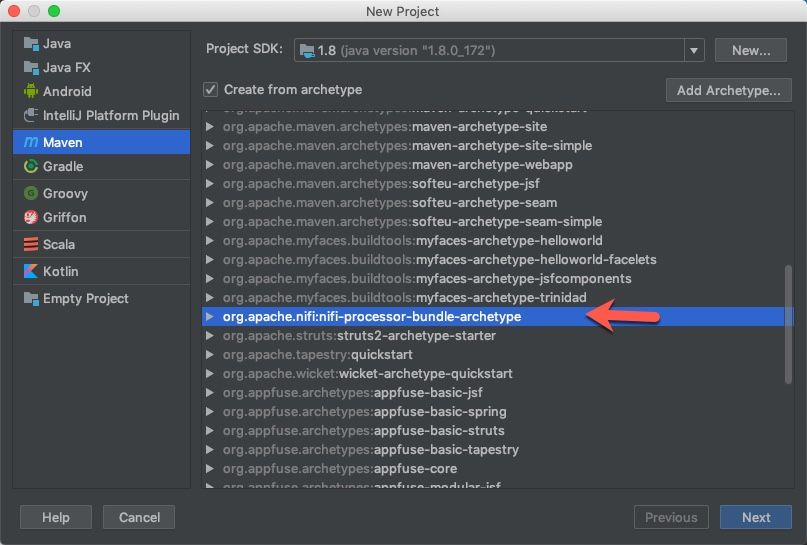The width and height of the screenshot is (807, 545).
Task: Expand the struts2-archetype-starter node
Action: coord(209,336)
